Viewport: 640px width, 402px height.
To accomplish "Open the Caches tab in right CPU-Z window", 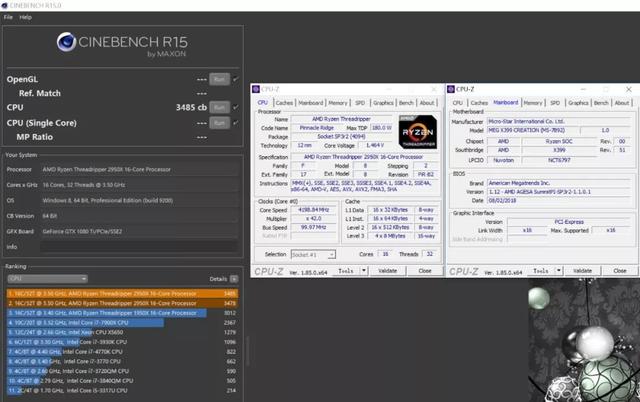I will click(479, 103).
